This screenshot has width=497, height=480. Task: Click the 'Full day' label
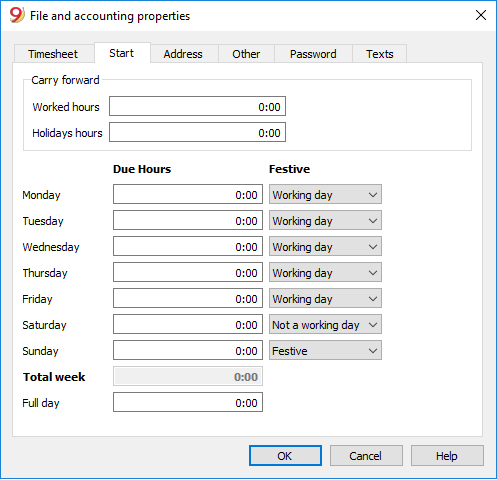click(x=41, y=403)
